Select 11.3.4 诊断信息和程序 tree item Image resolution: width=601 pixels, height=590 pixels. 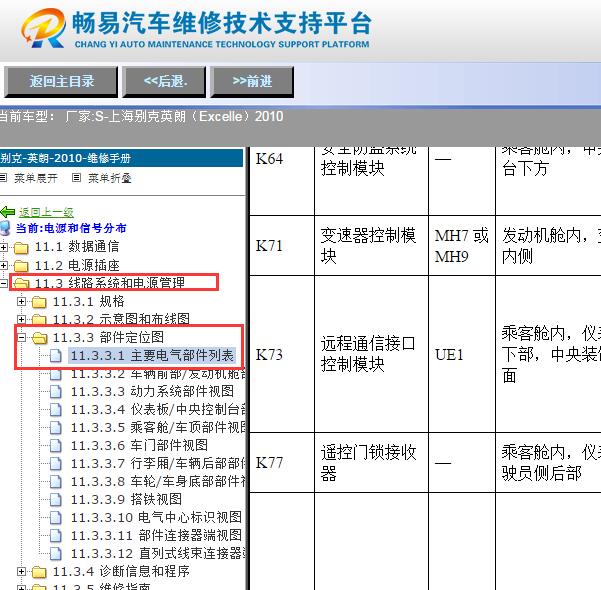click(121, 572)
